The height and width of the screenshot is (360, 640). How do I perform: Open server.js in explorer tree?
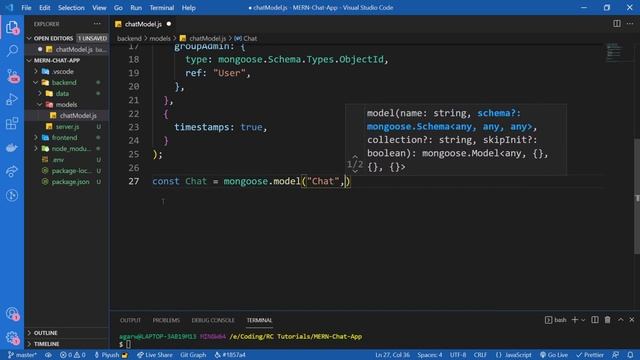(67, 127)
